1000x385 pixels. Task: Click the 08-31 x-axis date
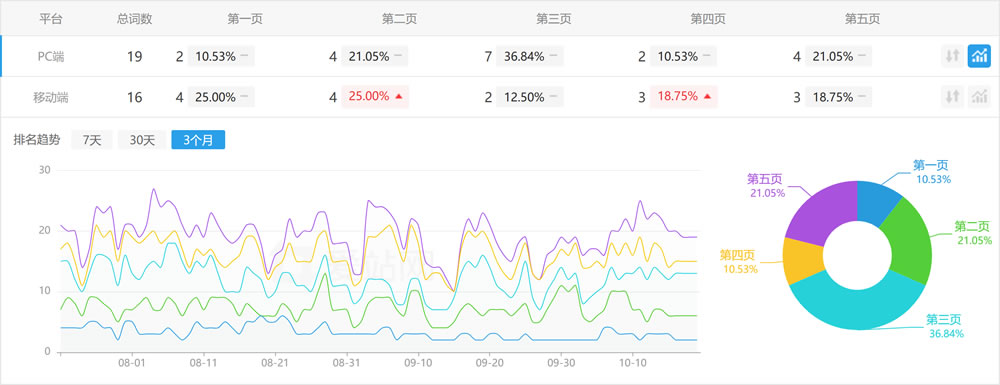point(346,363)
